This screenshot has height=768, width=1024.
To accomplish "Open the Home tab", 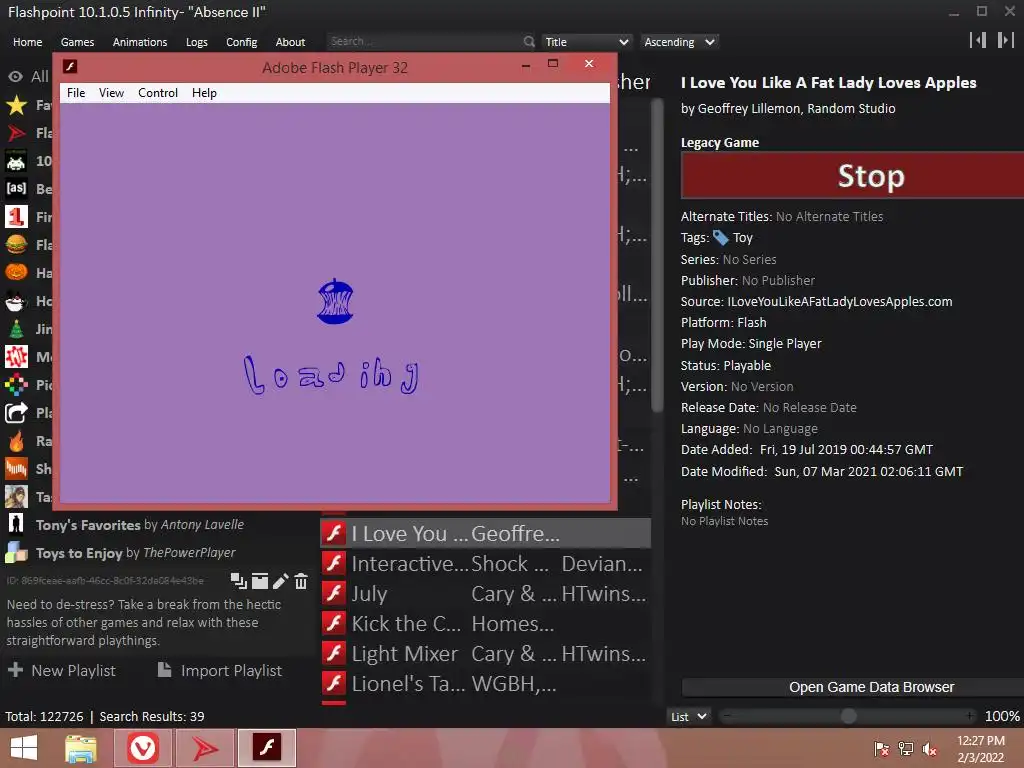I will [x=27, y=42].
